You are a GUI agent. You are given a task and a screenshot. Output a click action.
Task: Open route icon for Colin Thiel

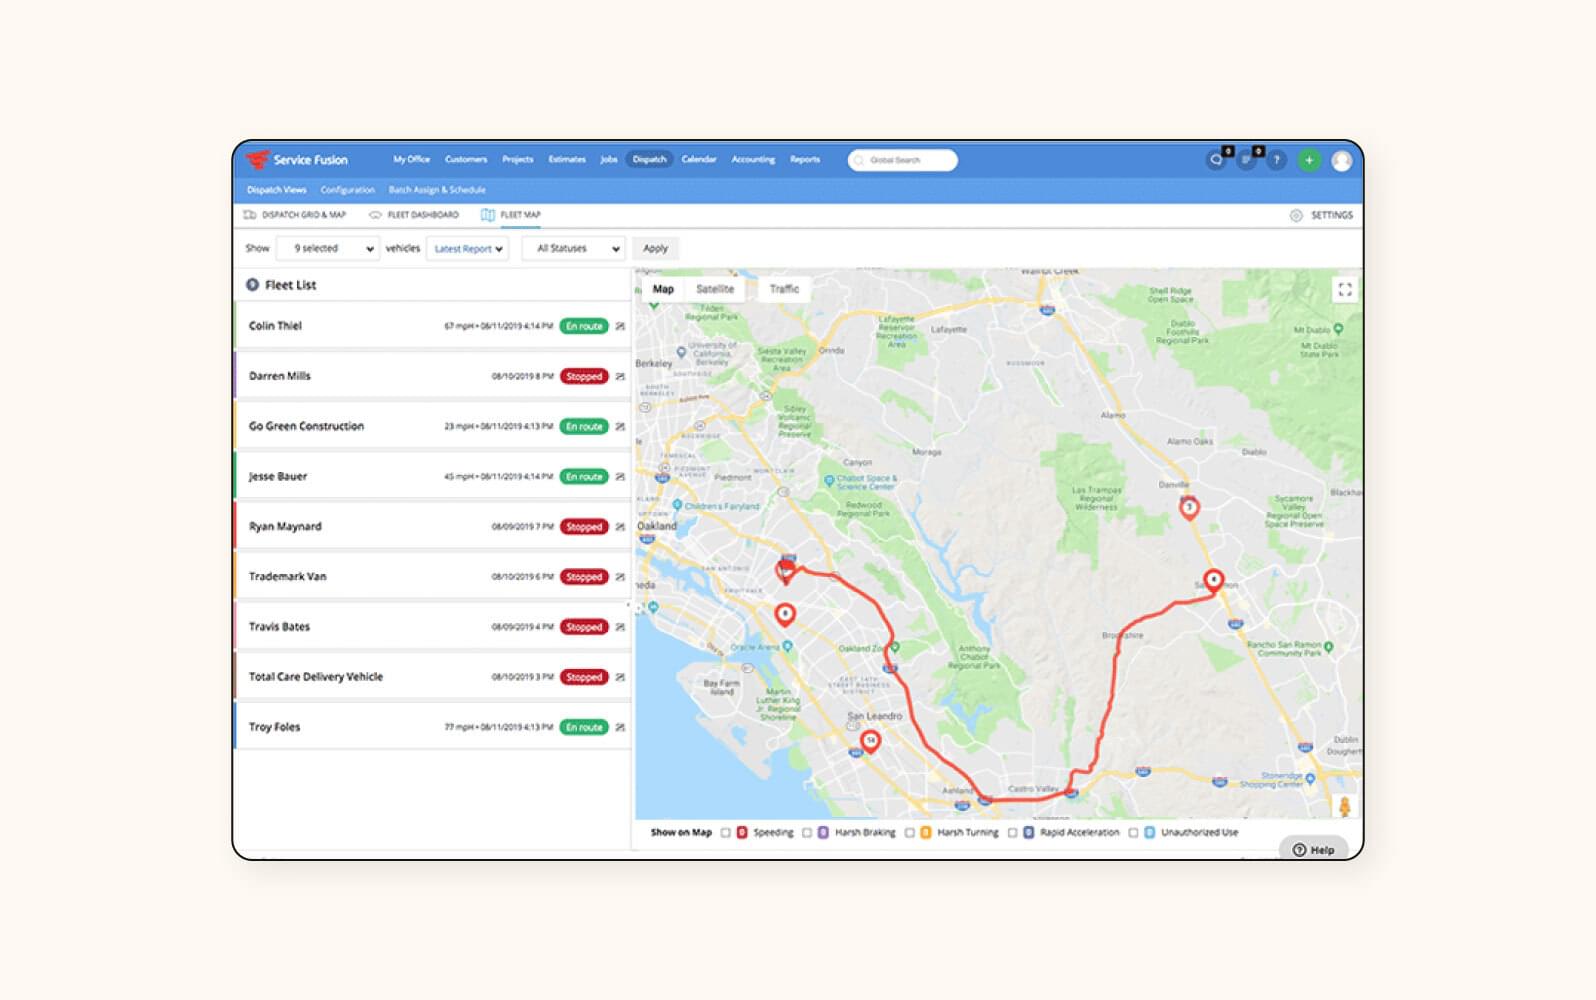(620, 326)
